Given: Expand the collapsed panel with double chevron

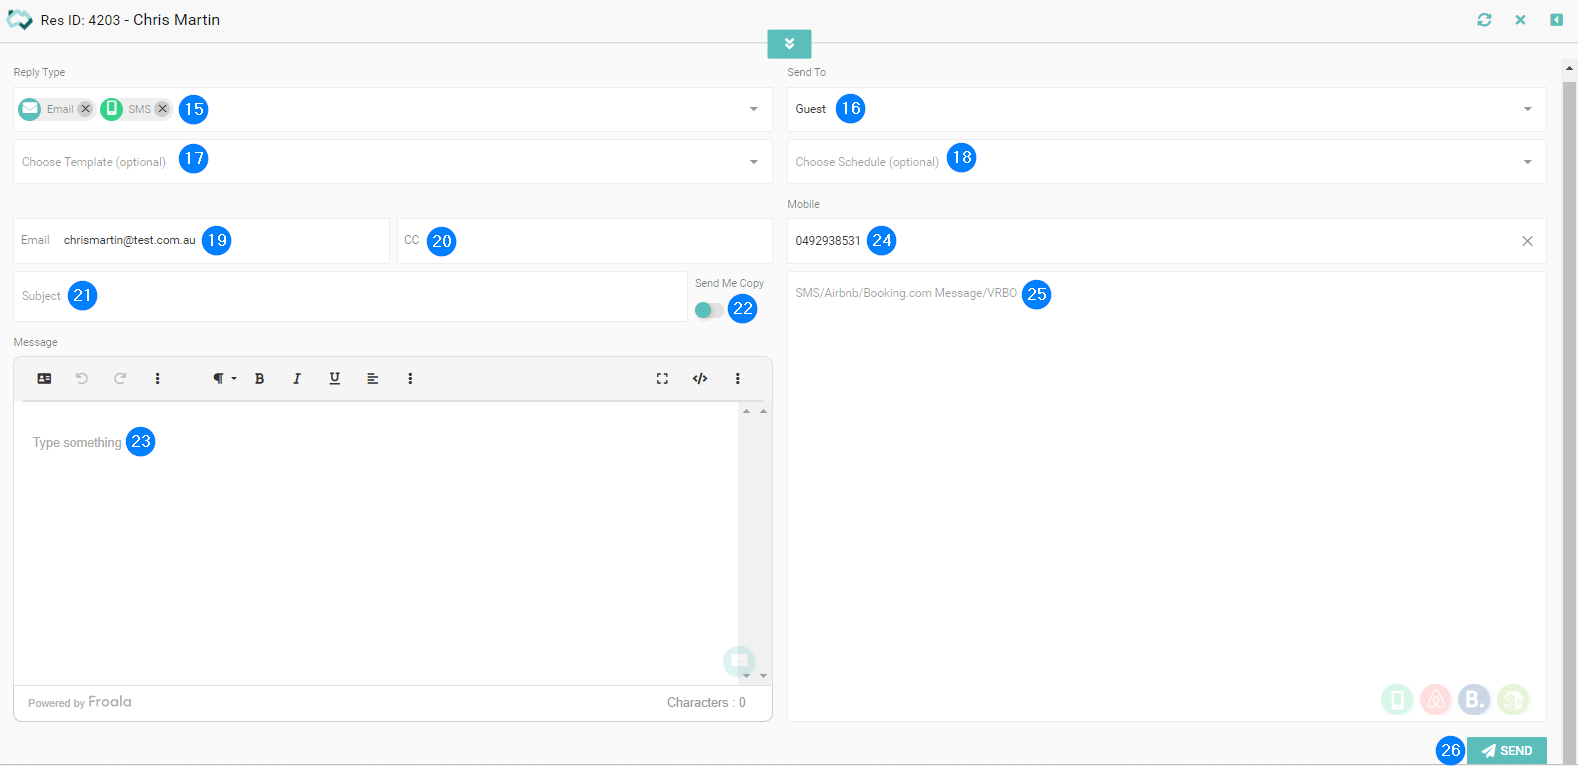Looking at the screenshot, I should click(x=789, y=44).
